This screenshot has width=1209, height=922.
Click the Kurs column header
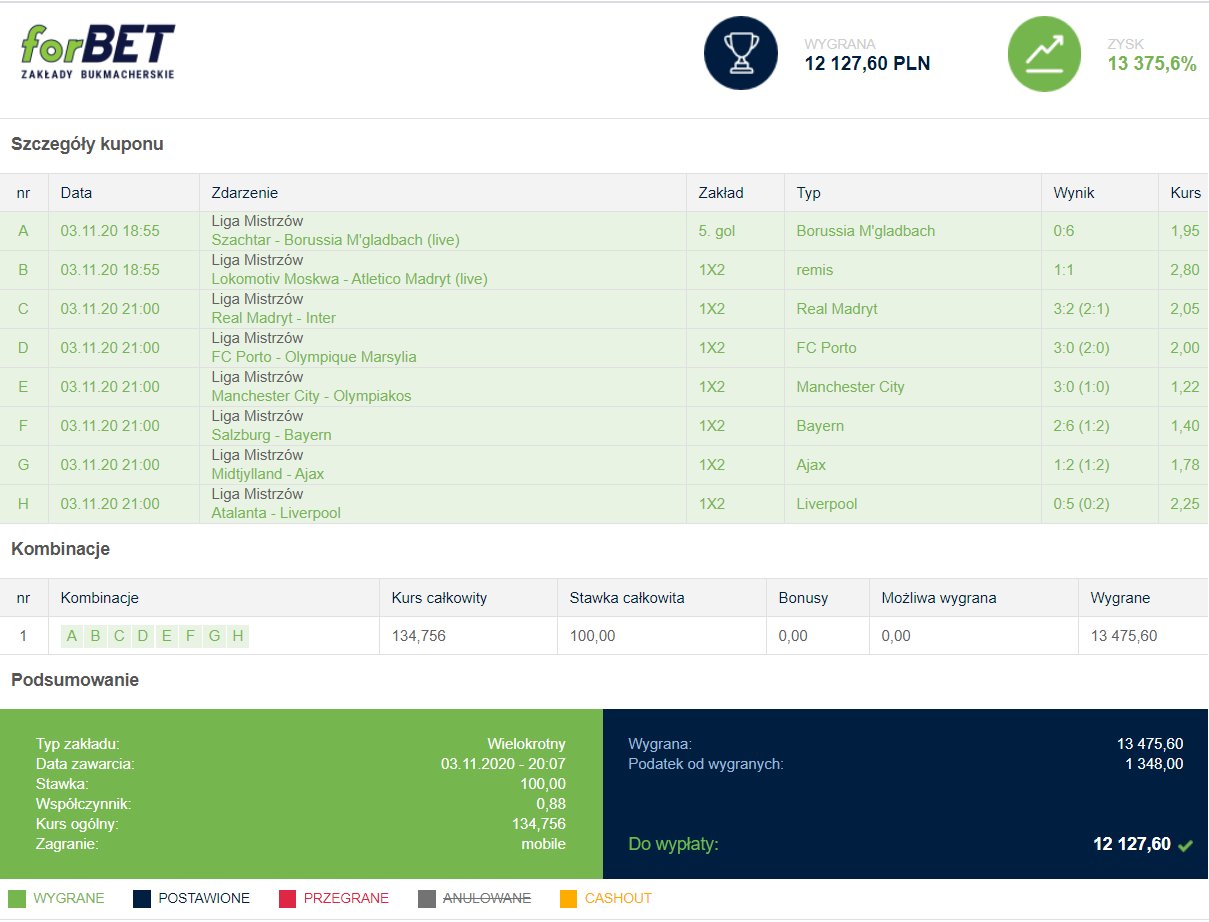1185,193
